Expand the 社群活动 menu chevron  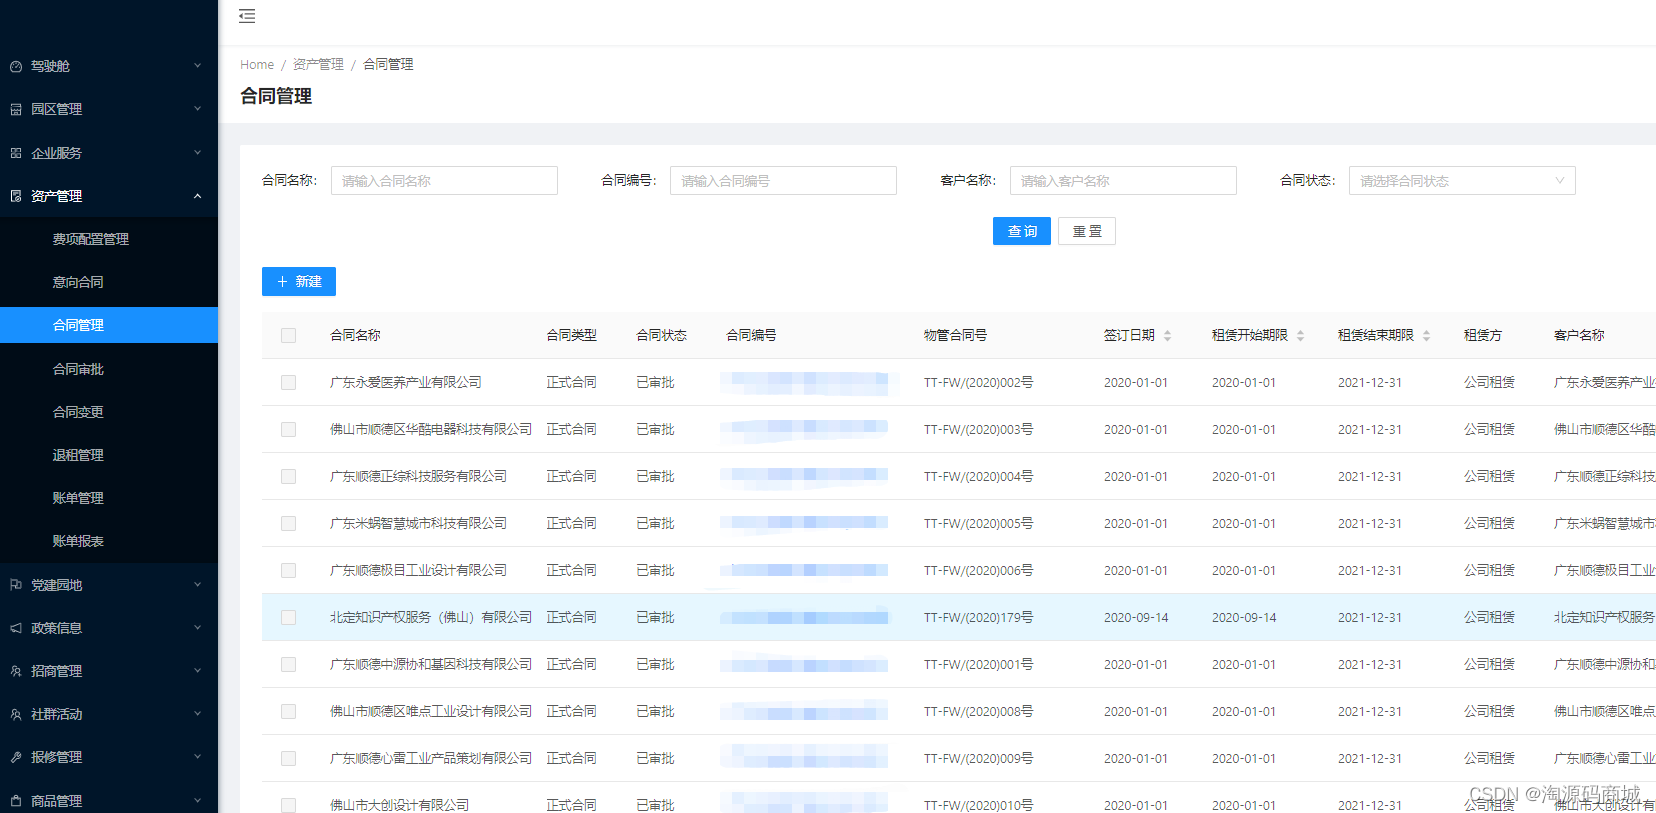pos(197,714)
